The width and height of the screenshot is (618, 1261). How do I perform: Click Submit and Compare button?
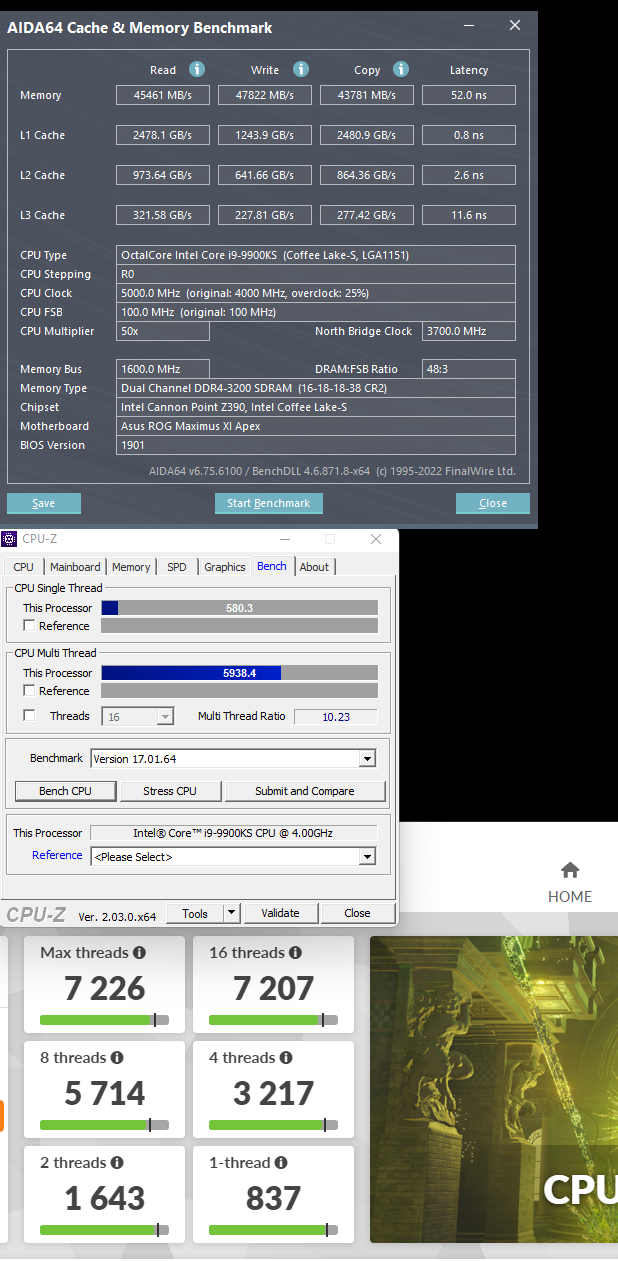pyautogui.click(x=305, y=791)
